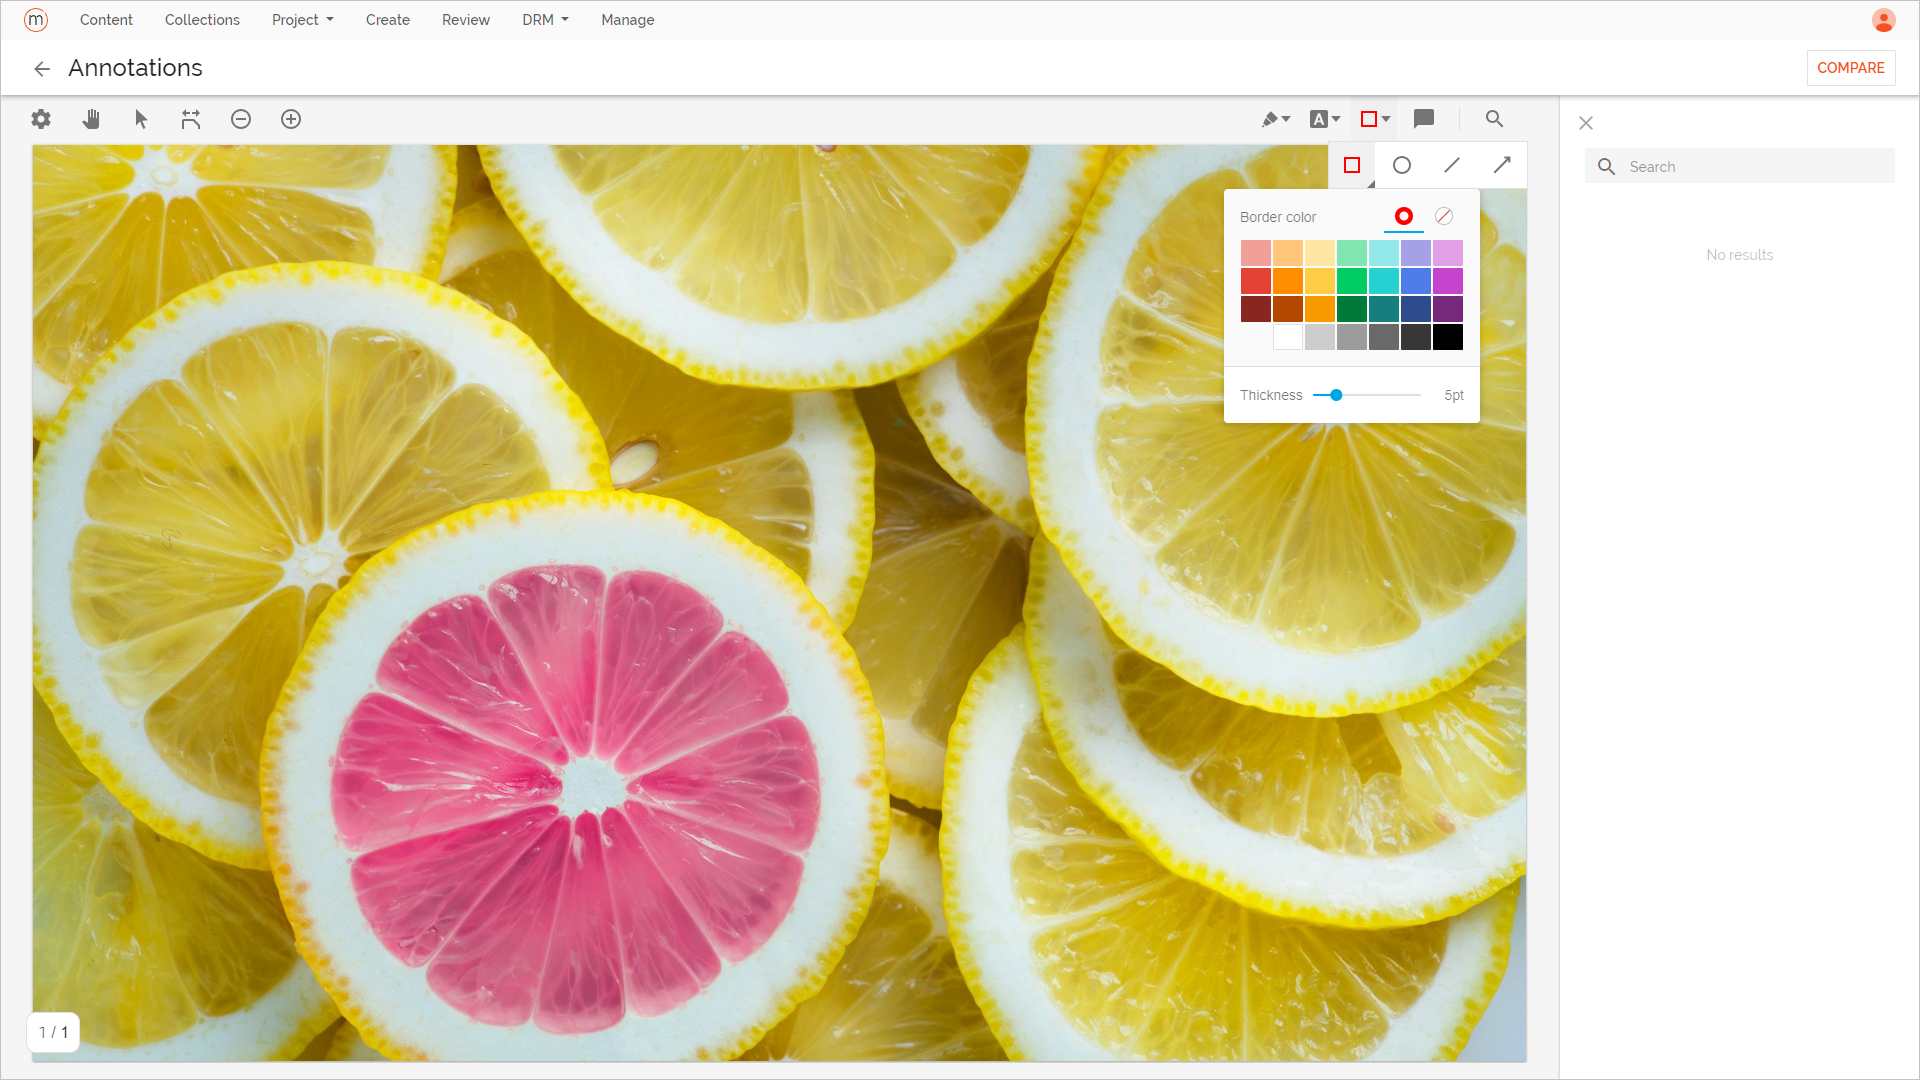Viewport: 1920px width, 1080px height.
Task: Go back with the left arrow
Action: [42, 68]
